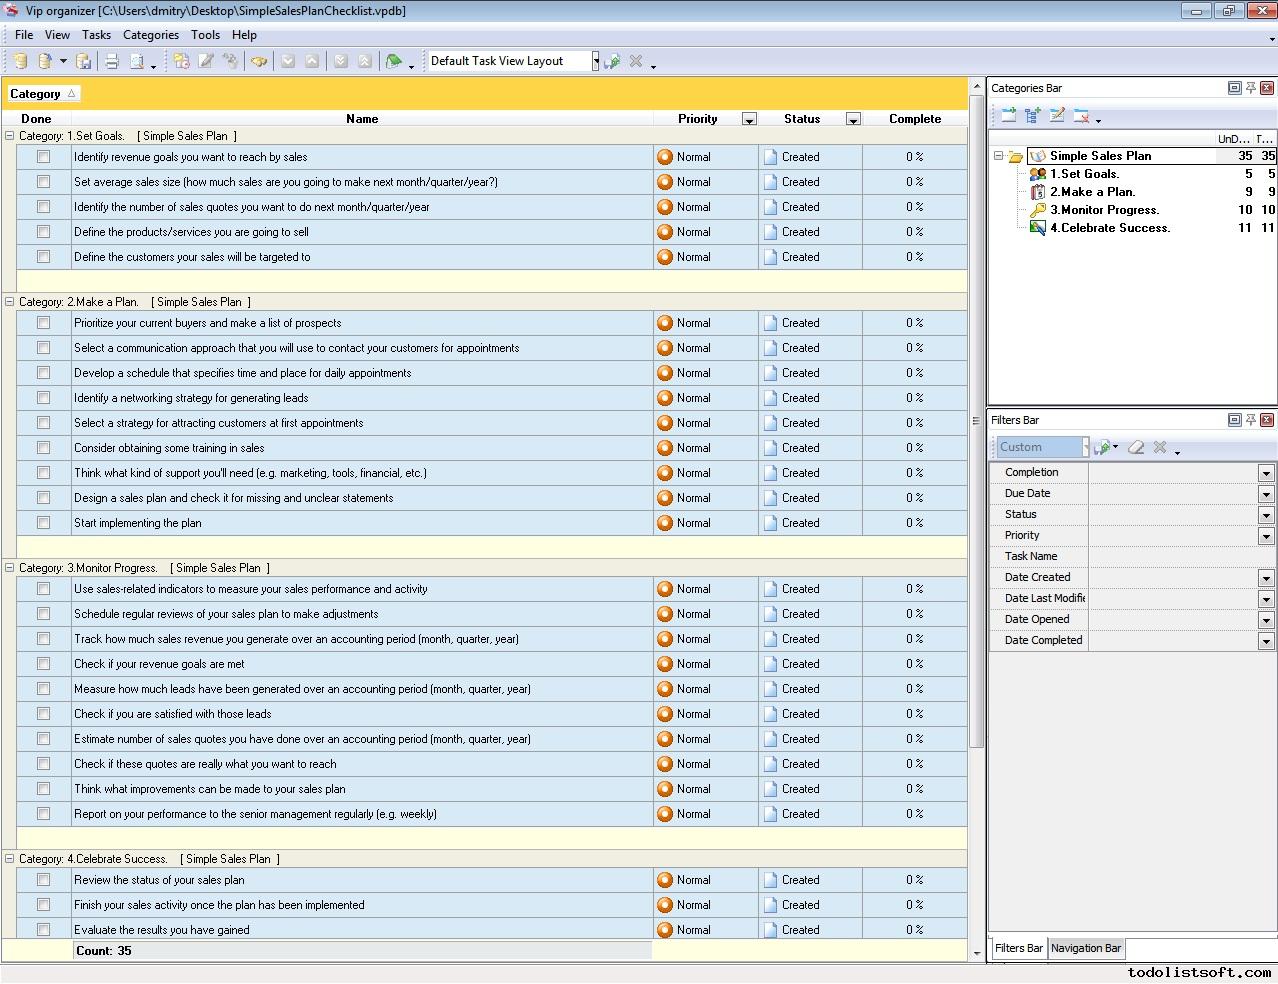Check Done box for 'Identify revenue goals' task
The image size is (1278, 984).
(43, 157)
